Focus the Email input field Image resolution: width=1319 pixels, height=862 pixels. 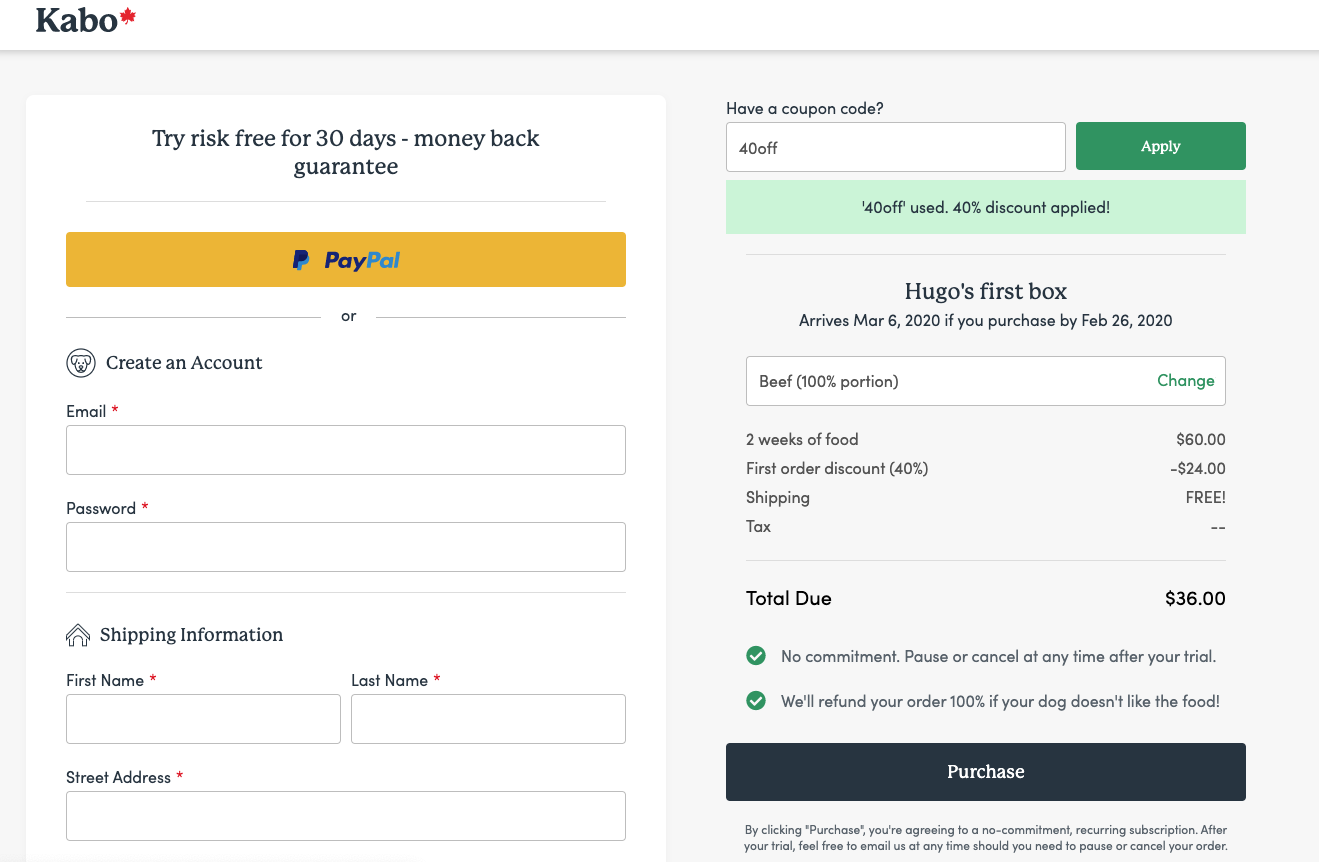[x=346, y=450]
